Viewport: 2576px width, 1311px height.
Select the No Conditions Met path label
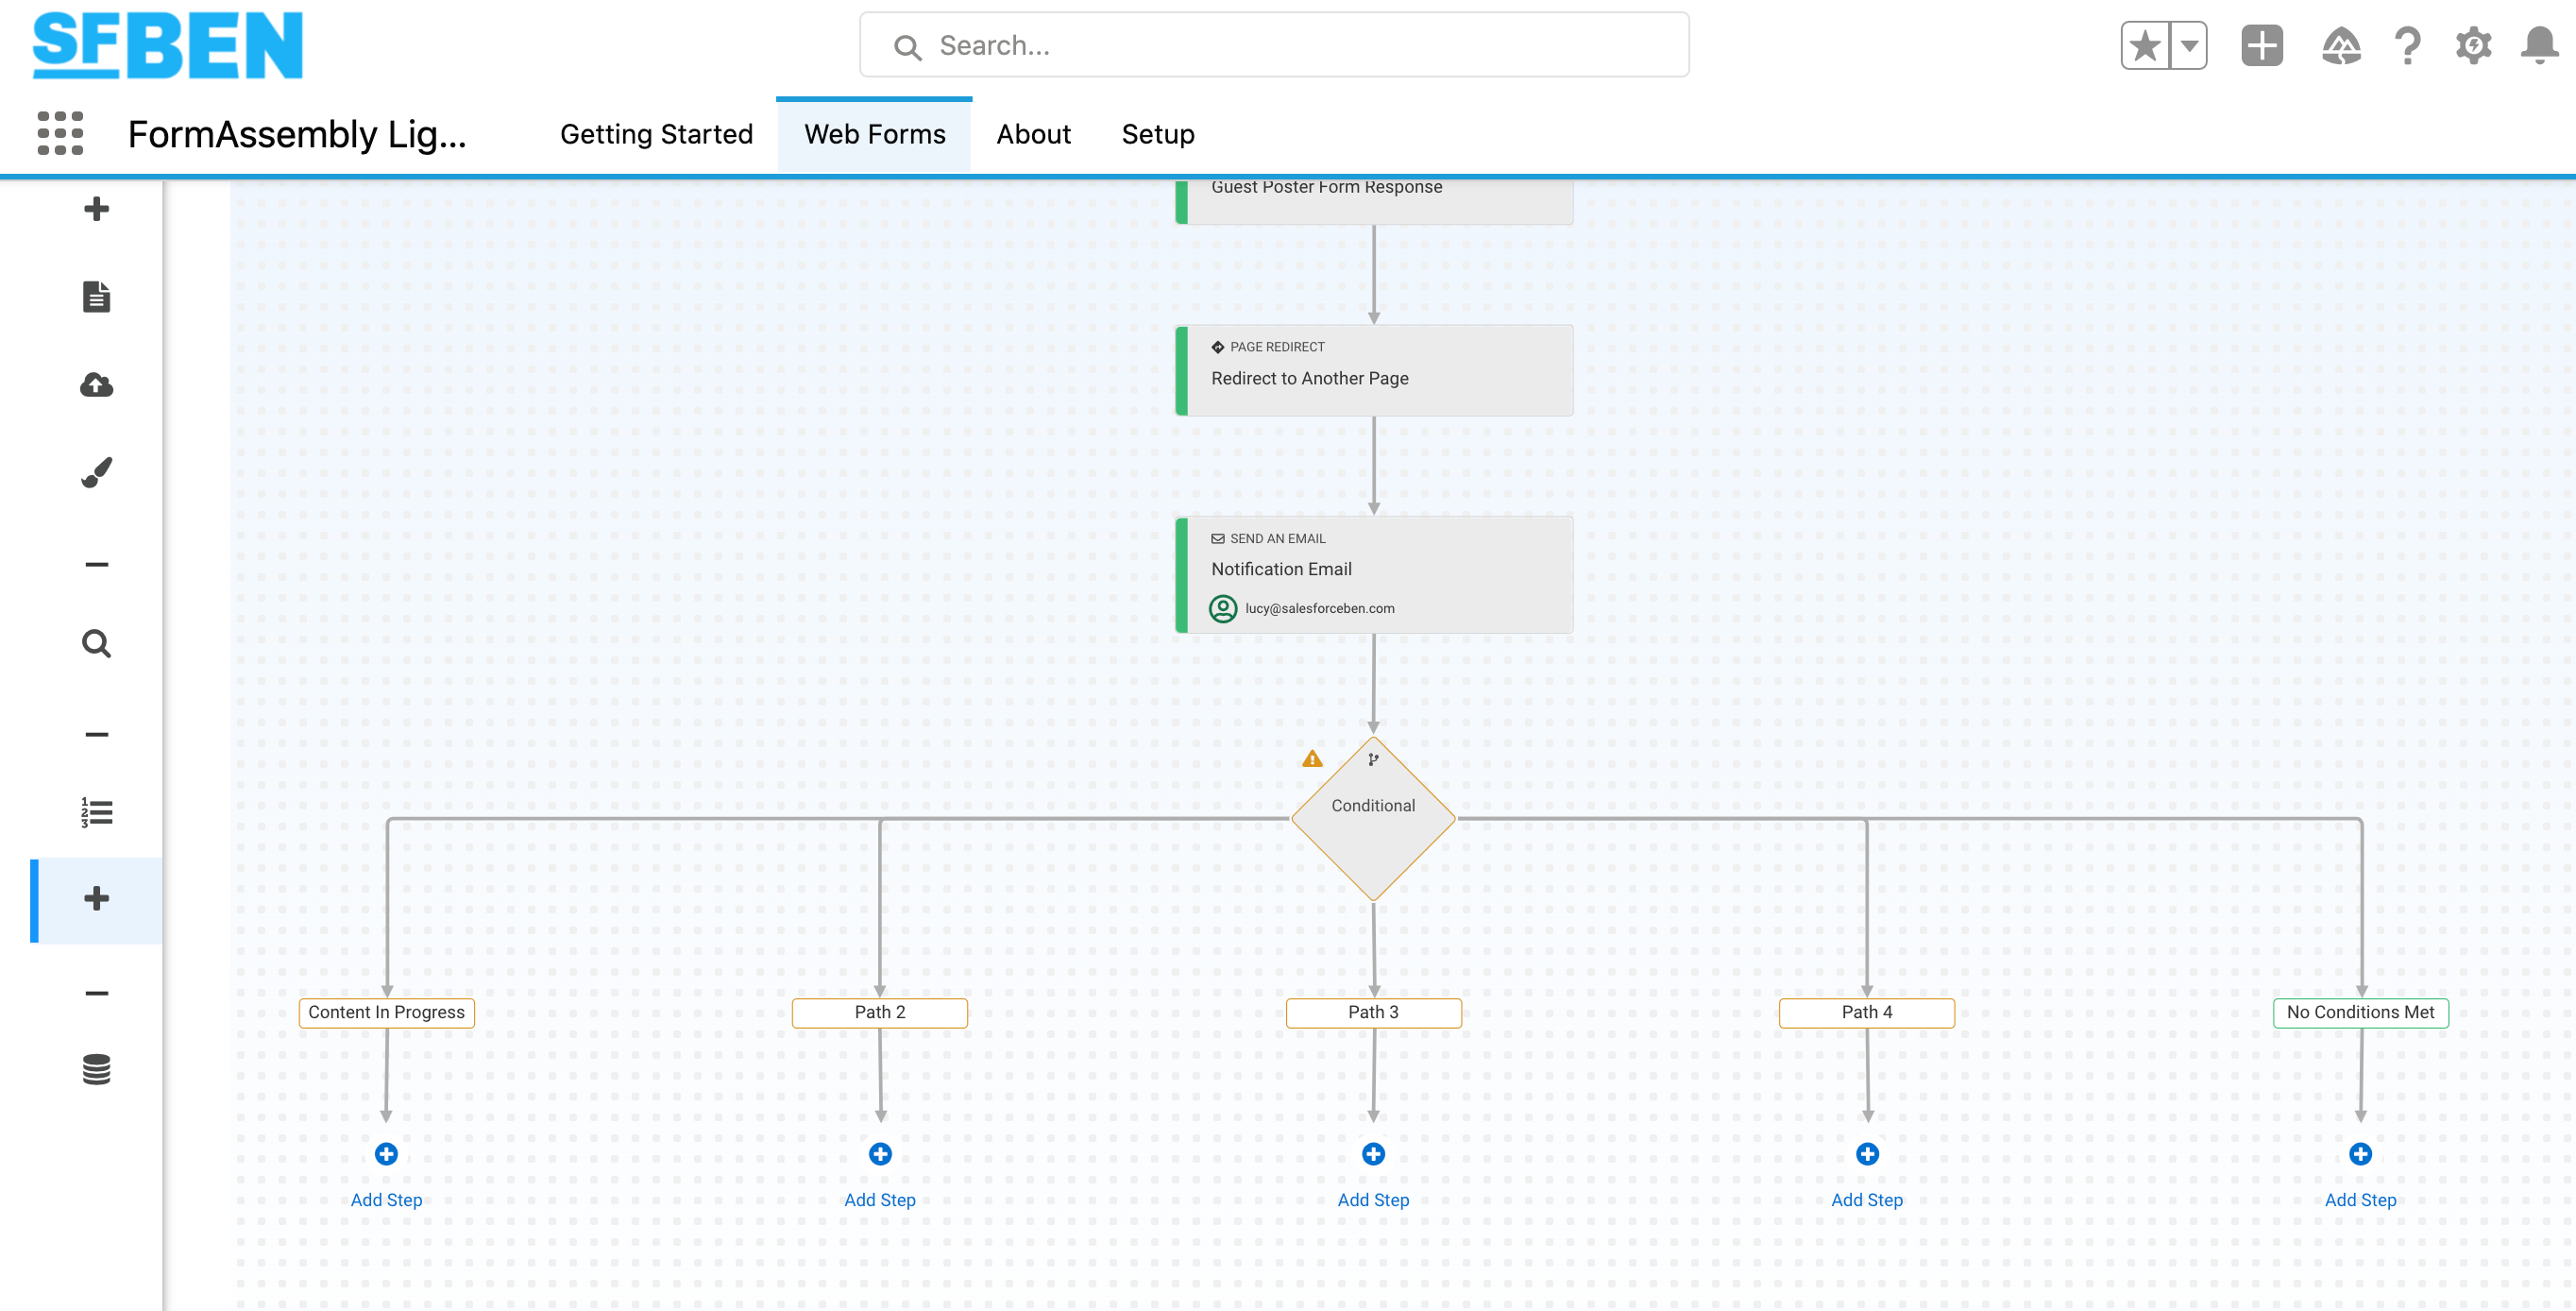(x=2360, y=1012)
